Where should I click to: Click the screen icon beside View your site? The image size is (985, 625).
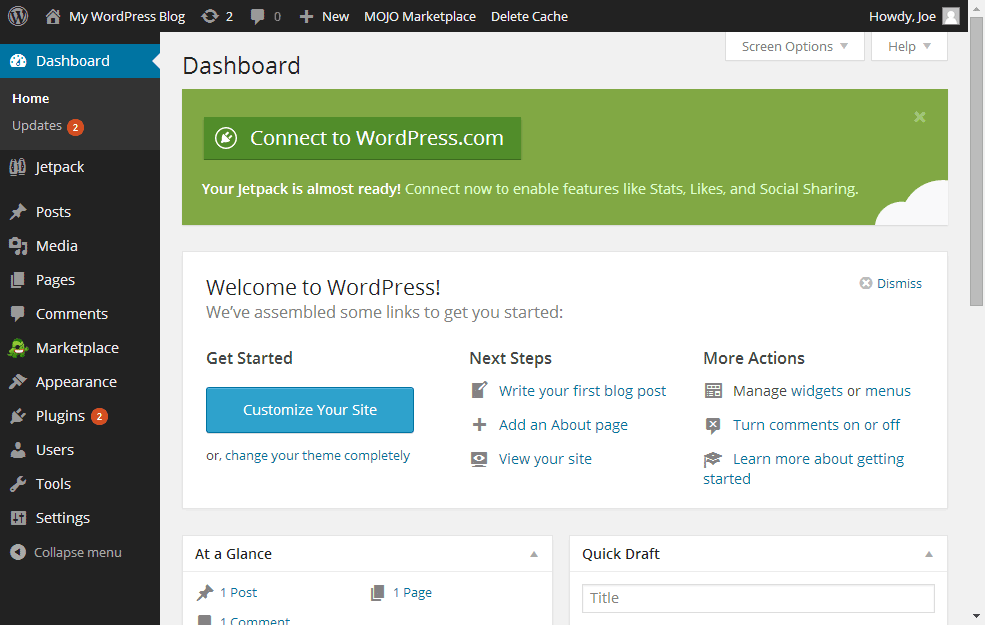tap(479, 459)
